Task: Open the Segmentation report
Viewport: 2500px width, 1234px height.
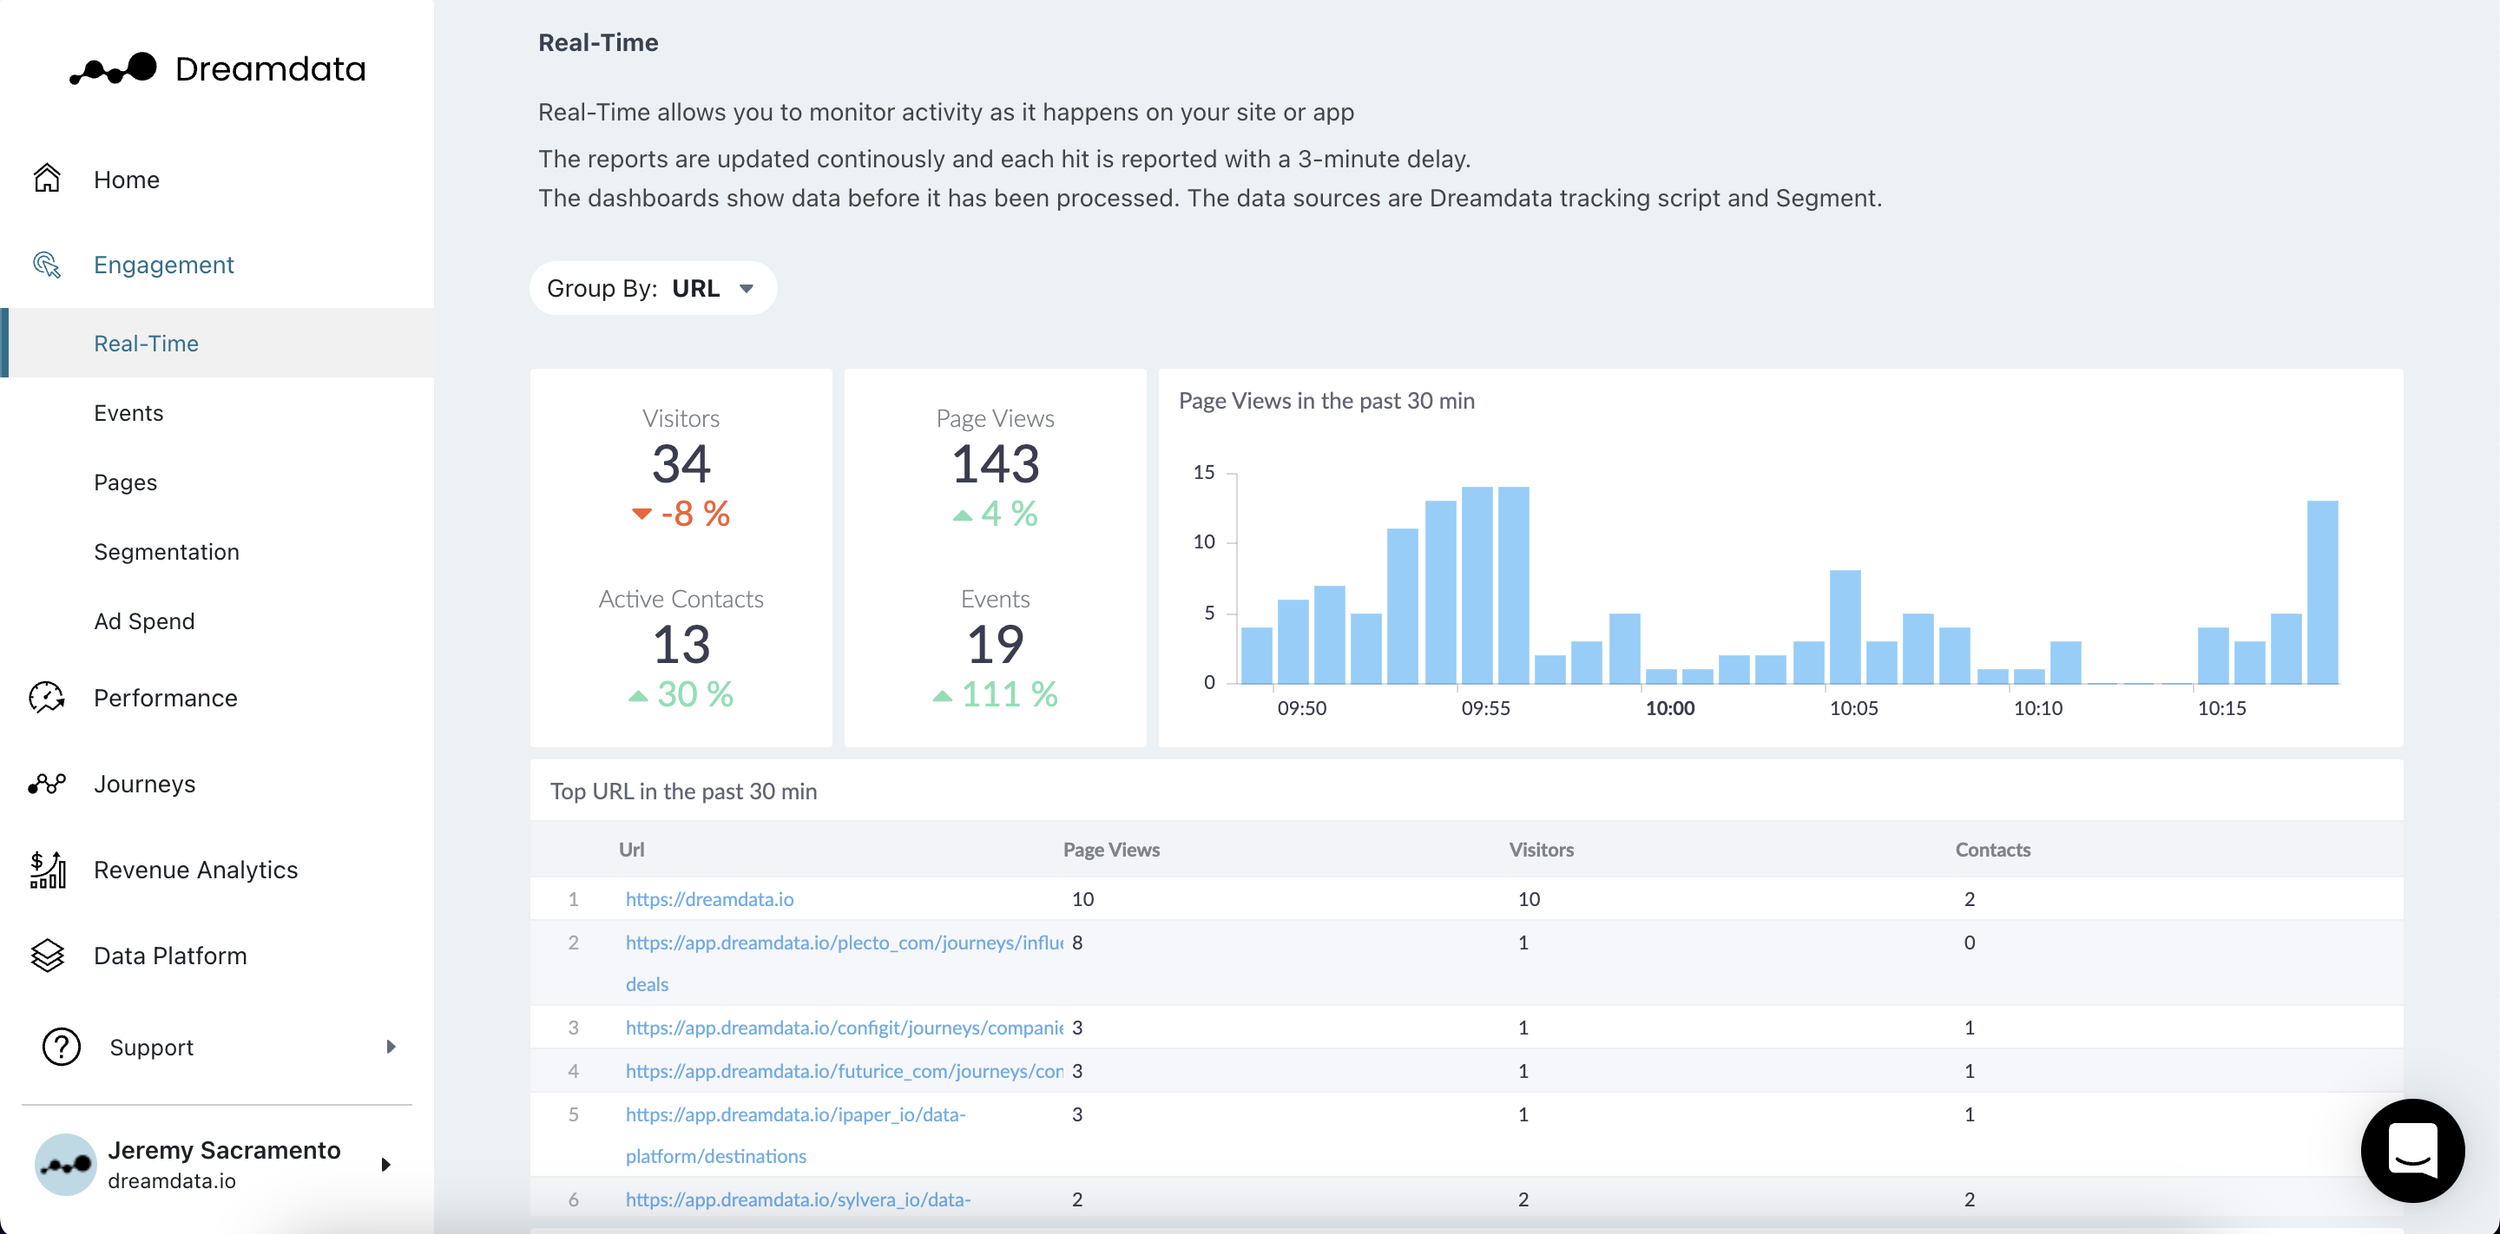Action: tap(166, 551)
